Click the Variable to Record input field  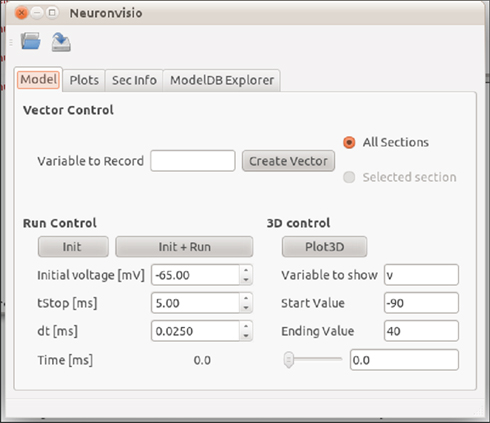click(193, 161)
